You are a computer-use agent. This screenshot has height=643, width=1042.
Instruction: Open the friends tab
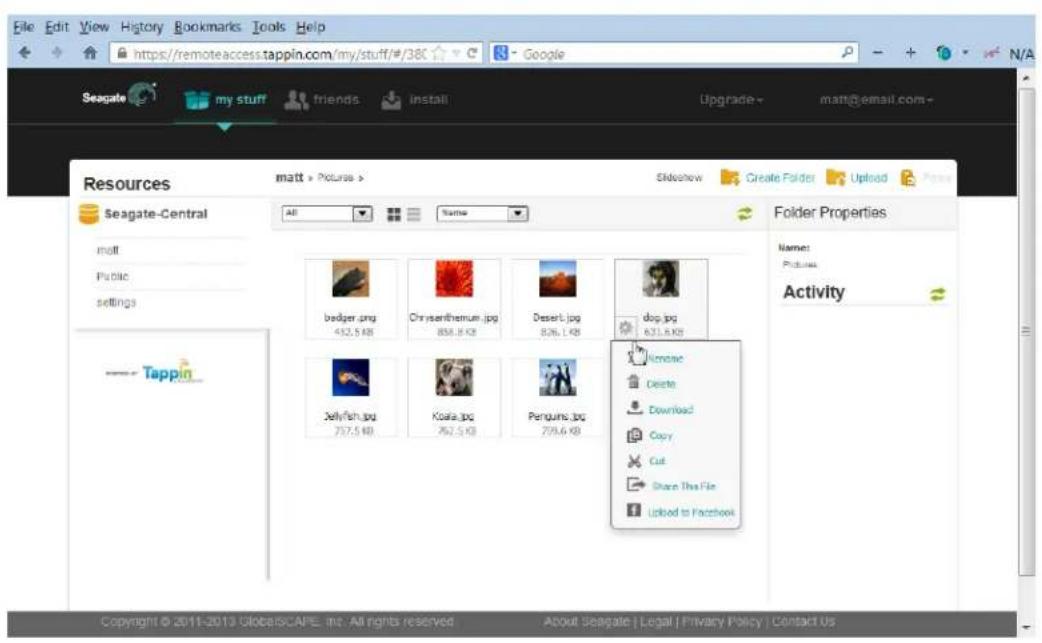(322, 100)
